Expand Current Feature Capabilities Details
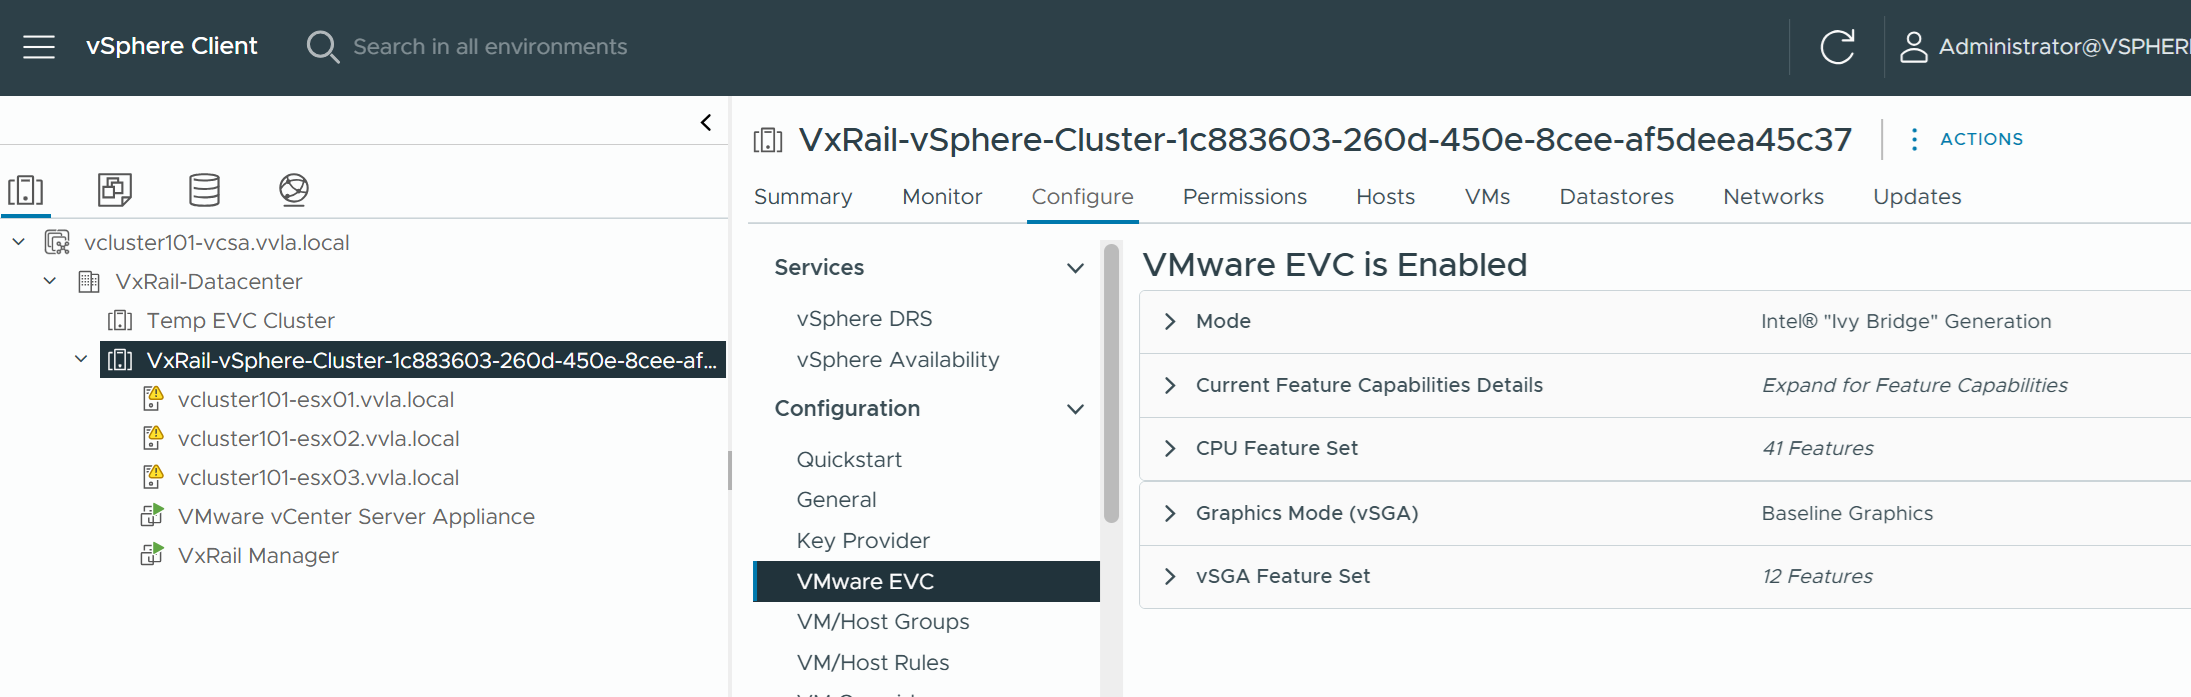 pos(1170,385)
